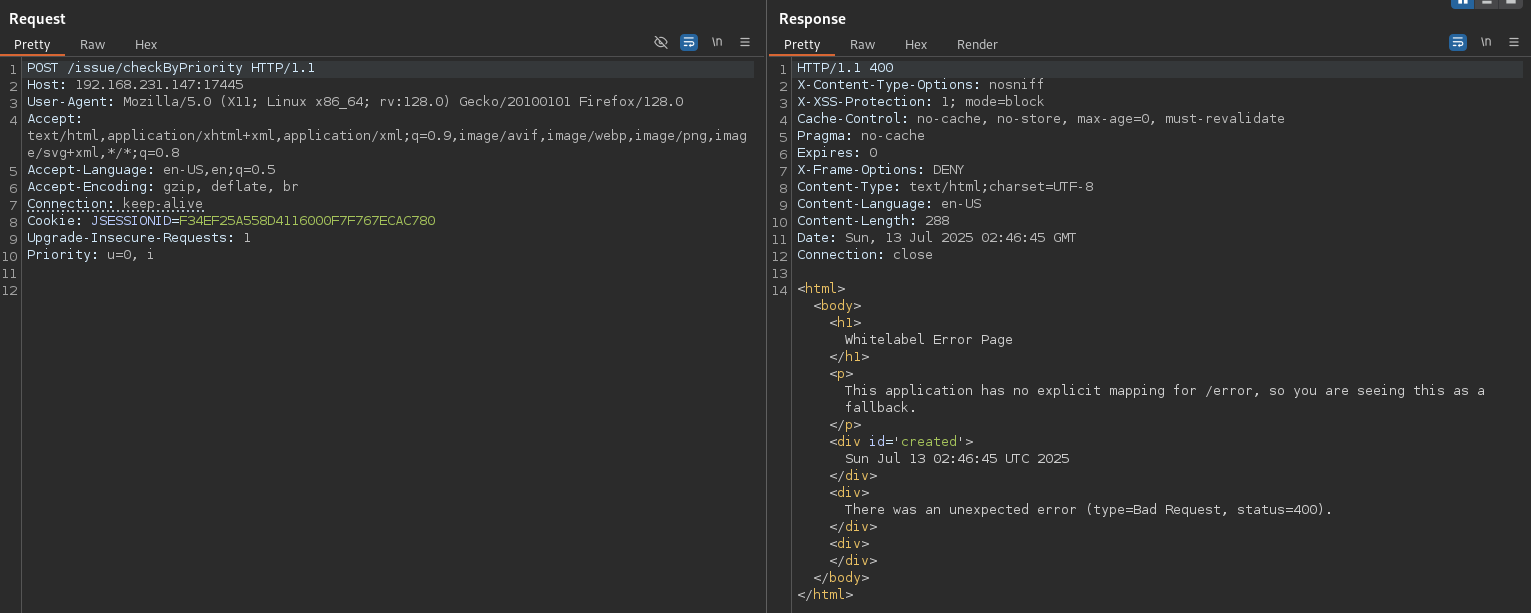Switch the Request view to Hex
The image size is (1531, 613).
146,44
